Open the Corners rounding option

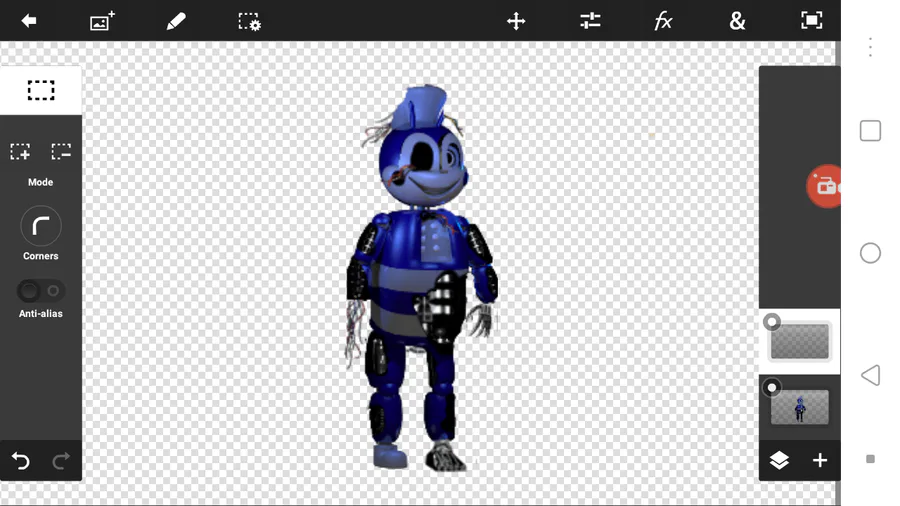[41, 226]
